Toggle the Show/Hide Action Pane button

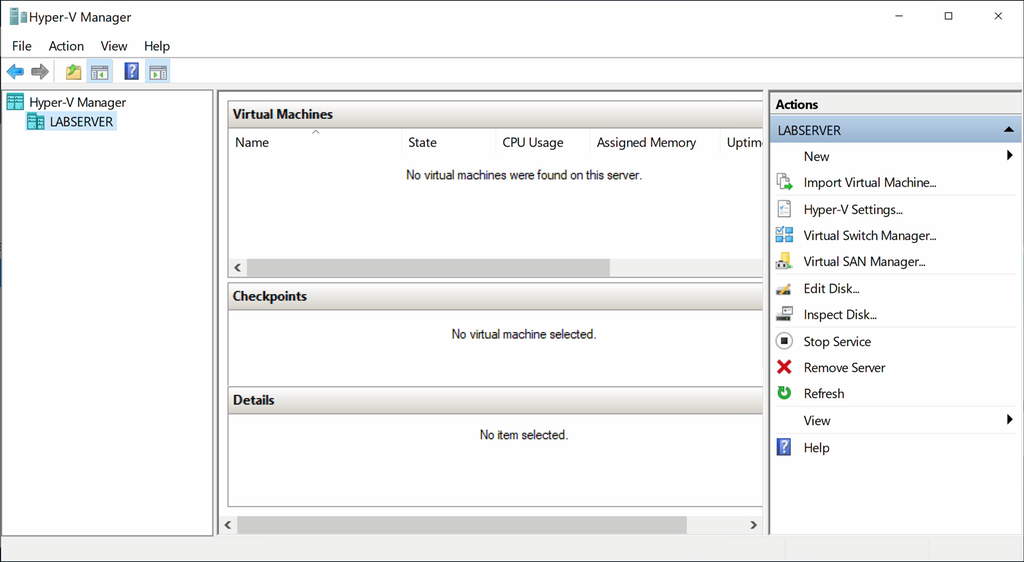pos(157,72)
